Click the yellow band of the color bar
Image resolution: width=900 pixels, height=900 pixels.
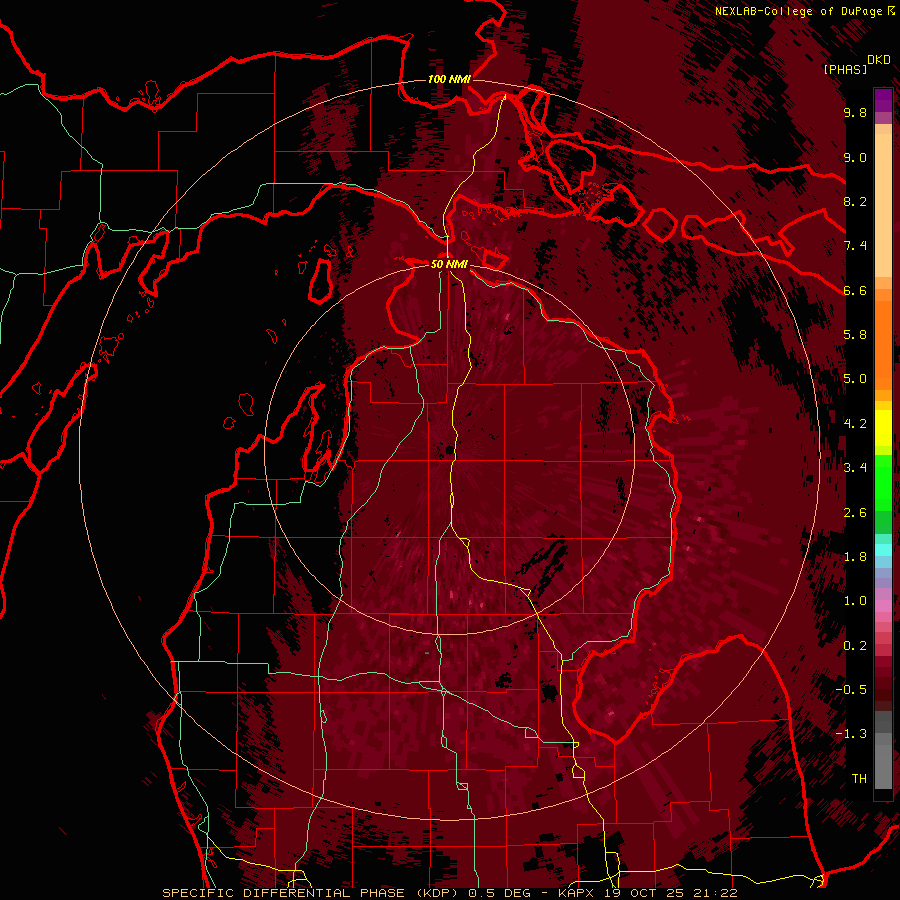[x=883, y=428]
